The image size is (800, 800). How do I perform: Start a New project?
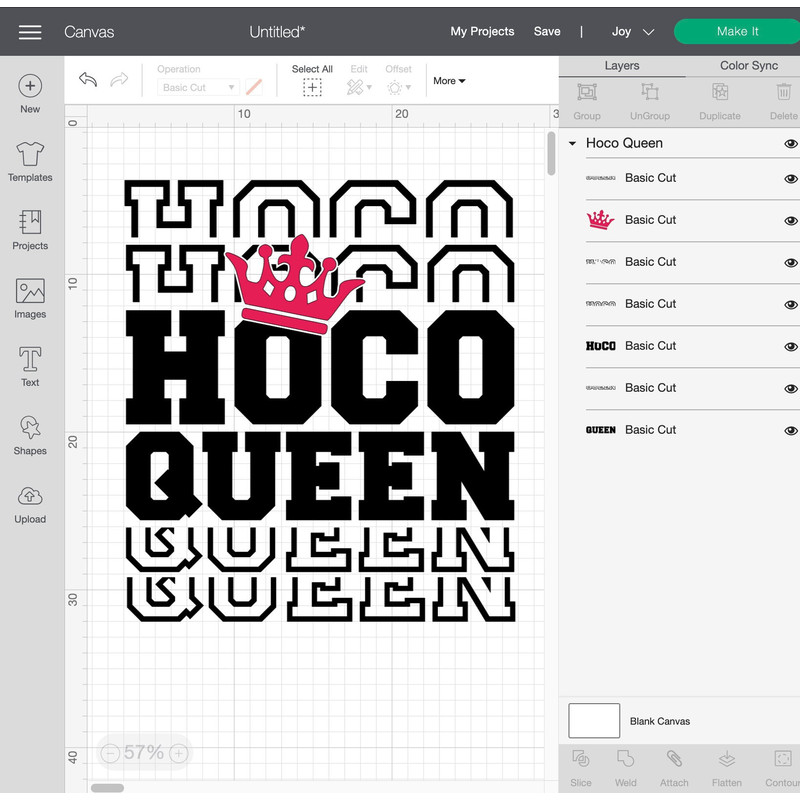(x=30, y=94)
